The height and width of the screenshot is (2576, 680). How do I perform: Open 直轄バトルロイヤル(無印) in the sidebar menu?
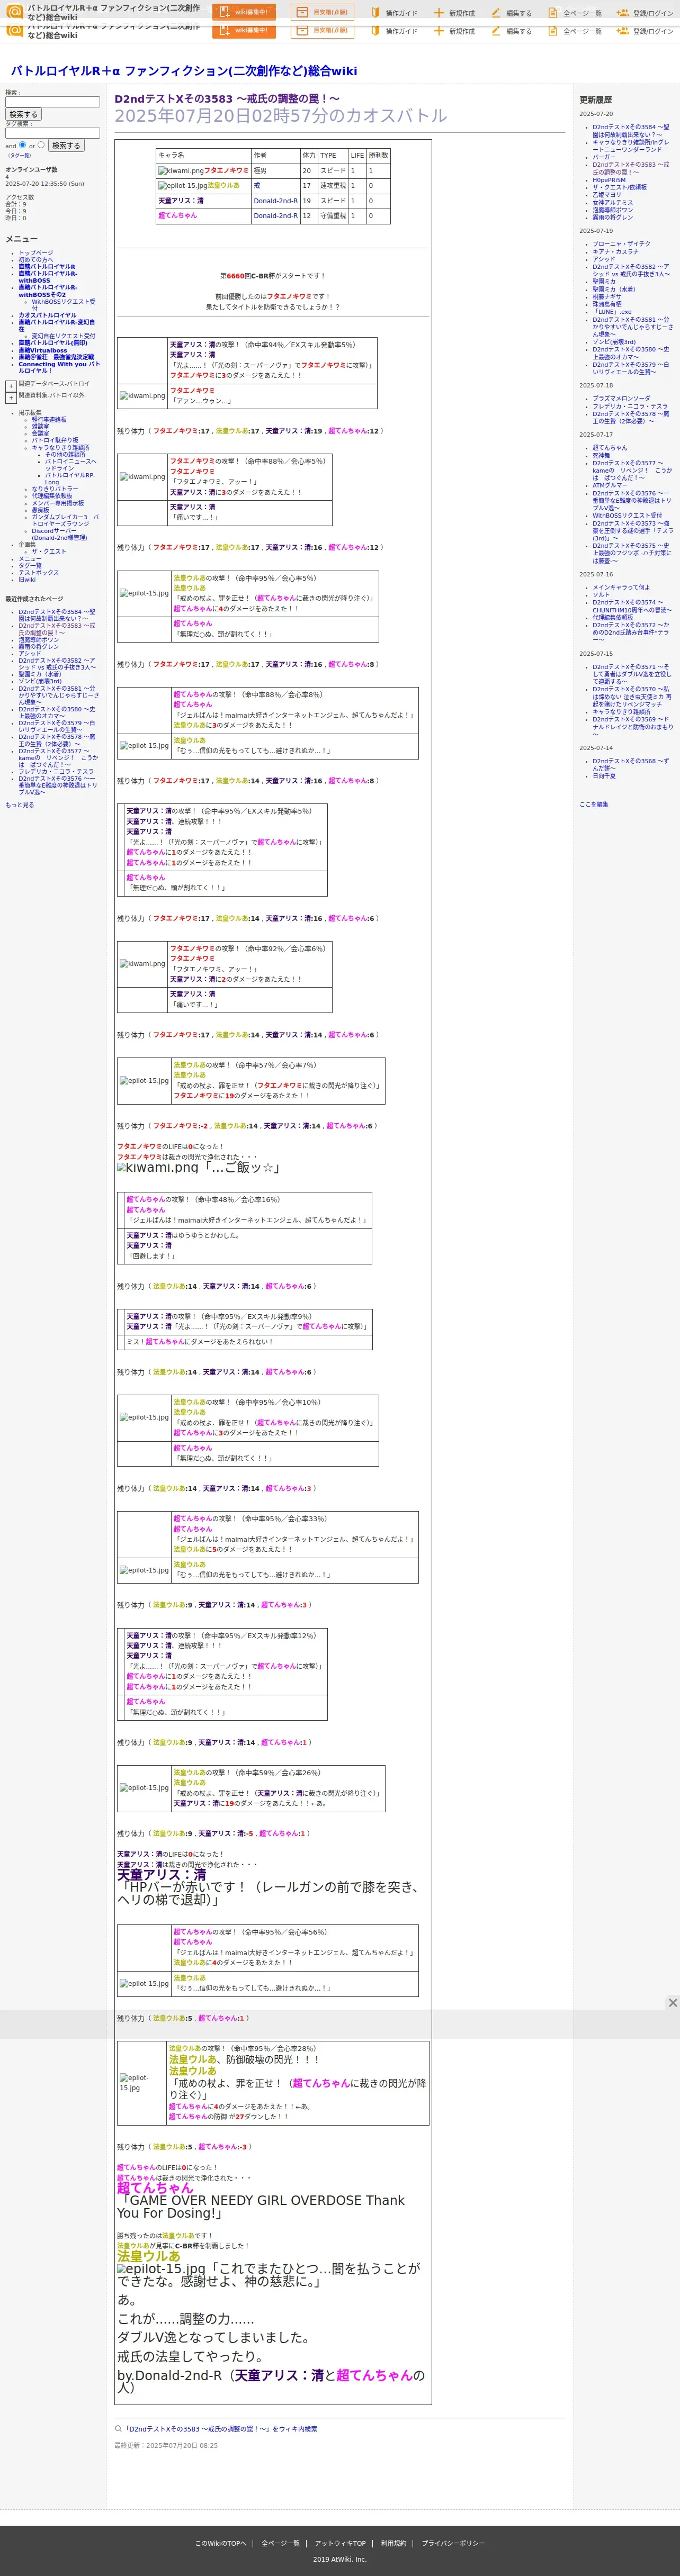[52, 343]
